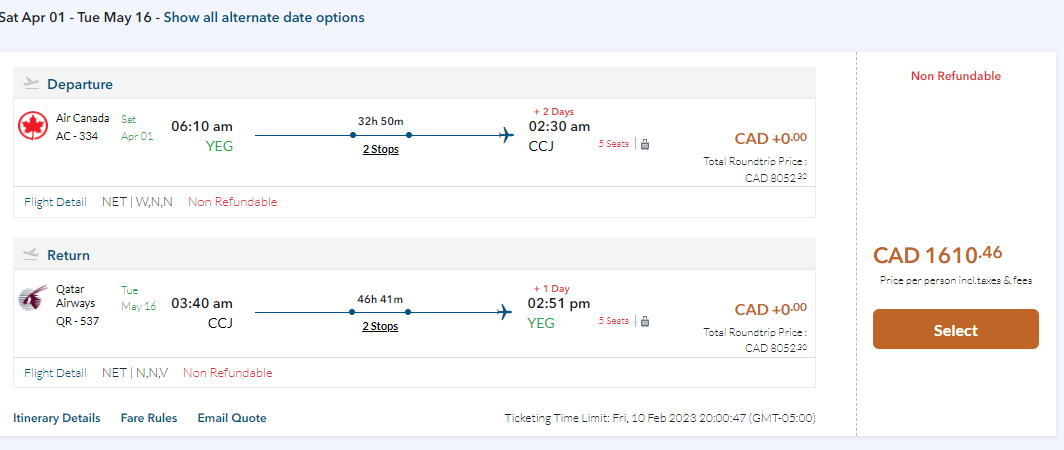Viewport: 1064px width, 450px height.
Task: Click the Air Canada airline logo
Action: click(33, 126)
